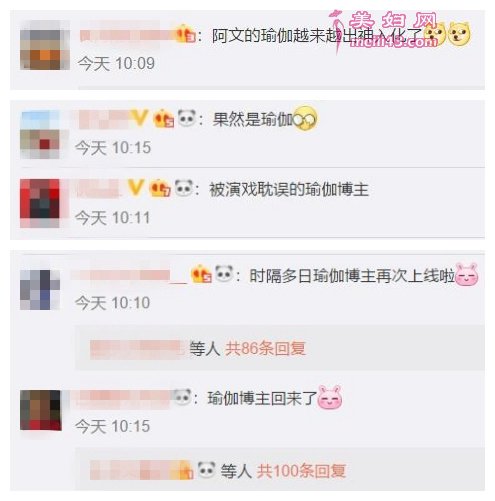Open the avatar beside 瑜伽博主回来了 comment
This screenshot has width=495, height=501.
click(41, 410)
